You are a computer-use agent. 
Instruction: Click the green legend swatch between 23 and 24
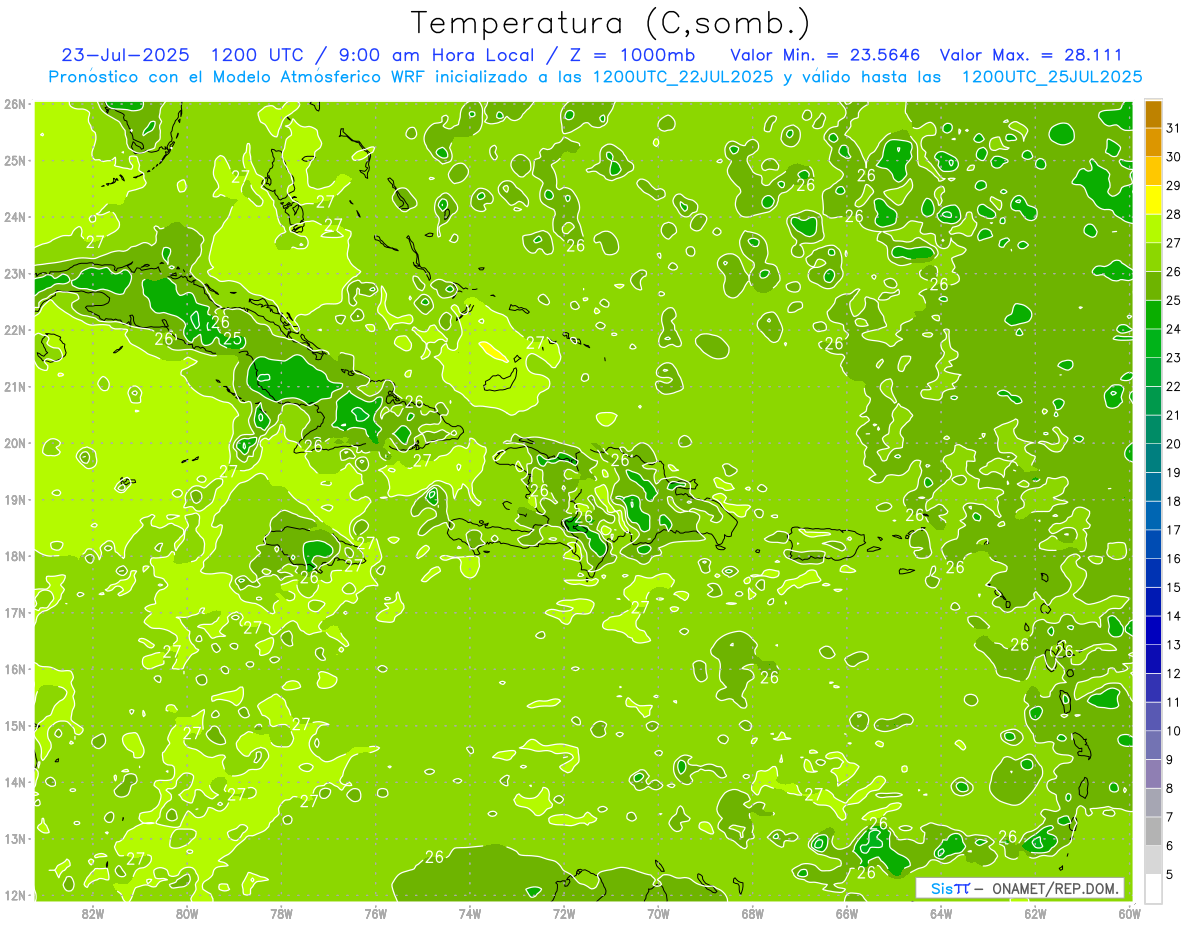click(x=1153, y=343)
